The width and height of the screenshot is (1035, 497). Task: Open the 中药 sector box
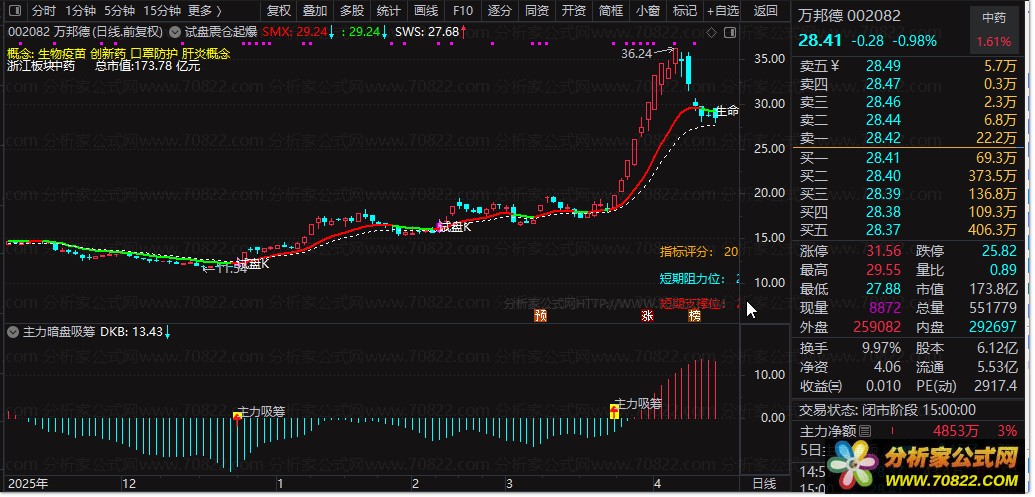pyautogui.click(x=994, y=28)
